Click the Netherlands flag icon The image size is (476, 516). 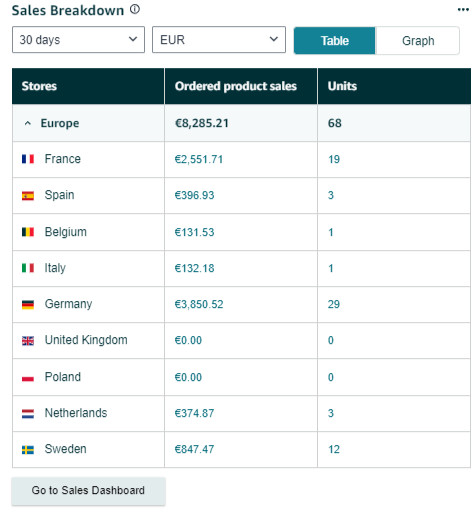coord(28,414)
